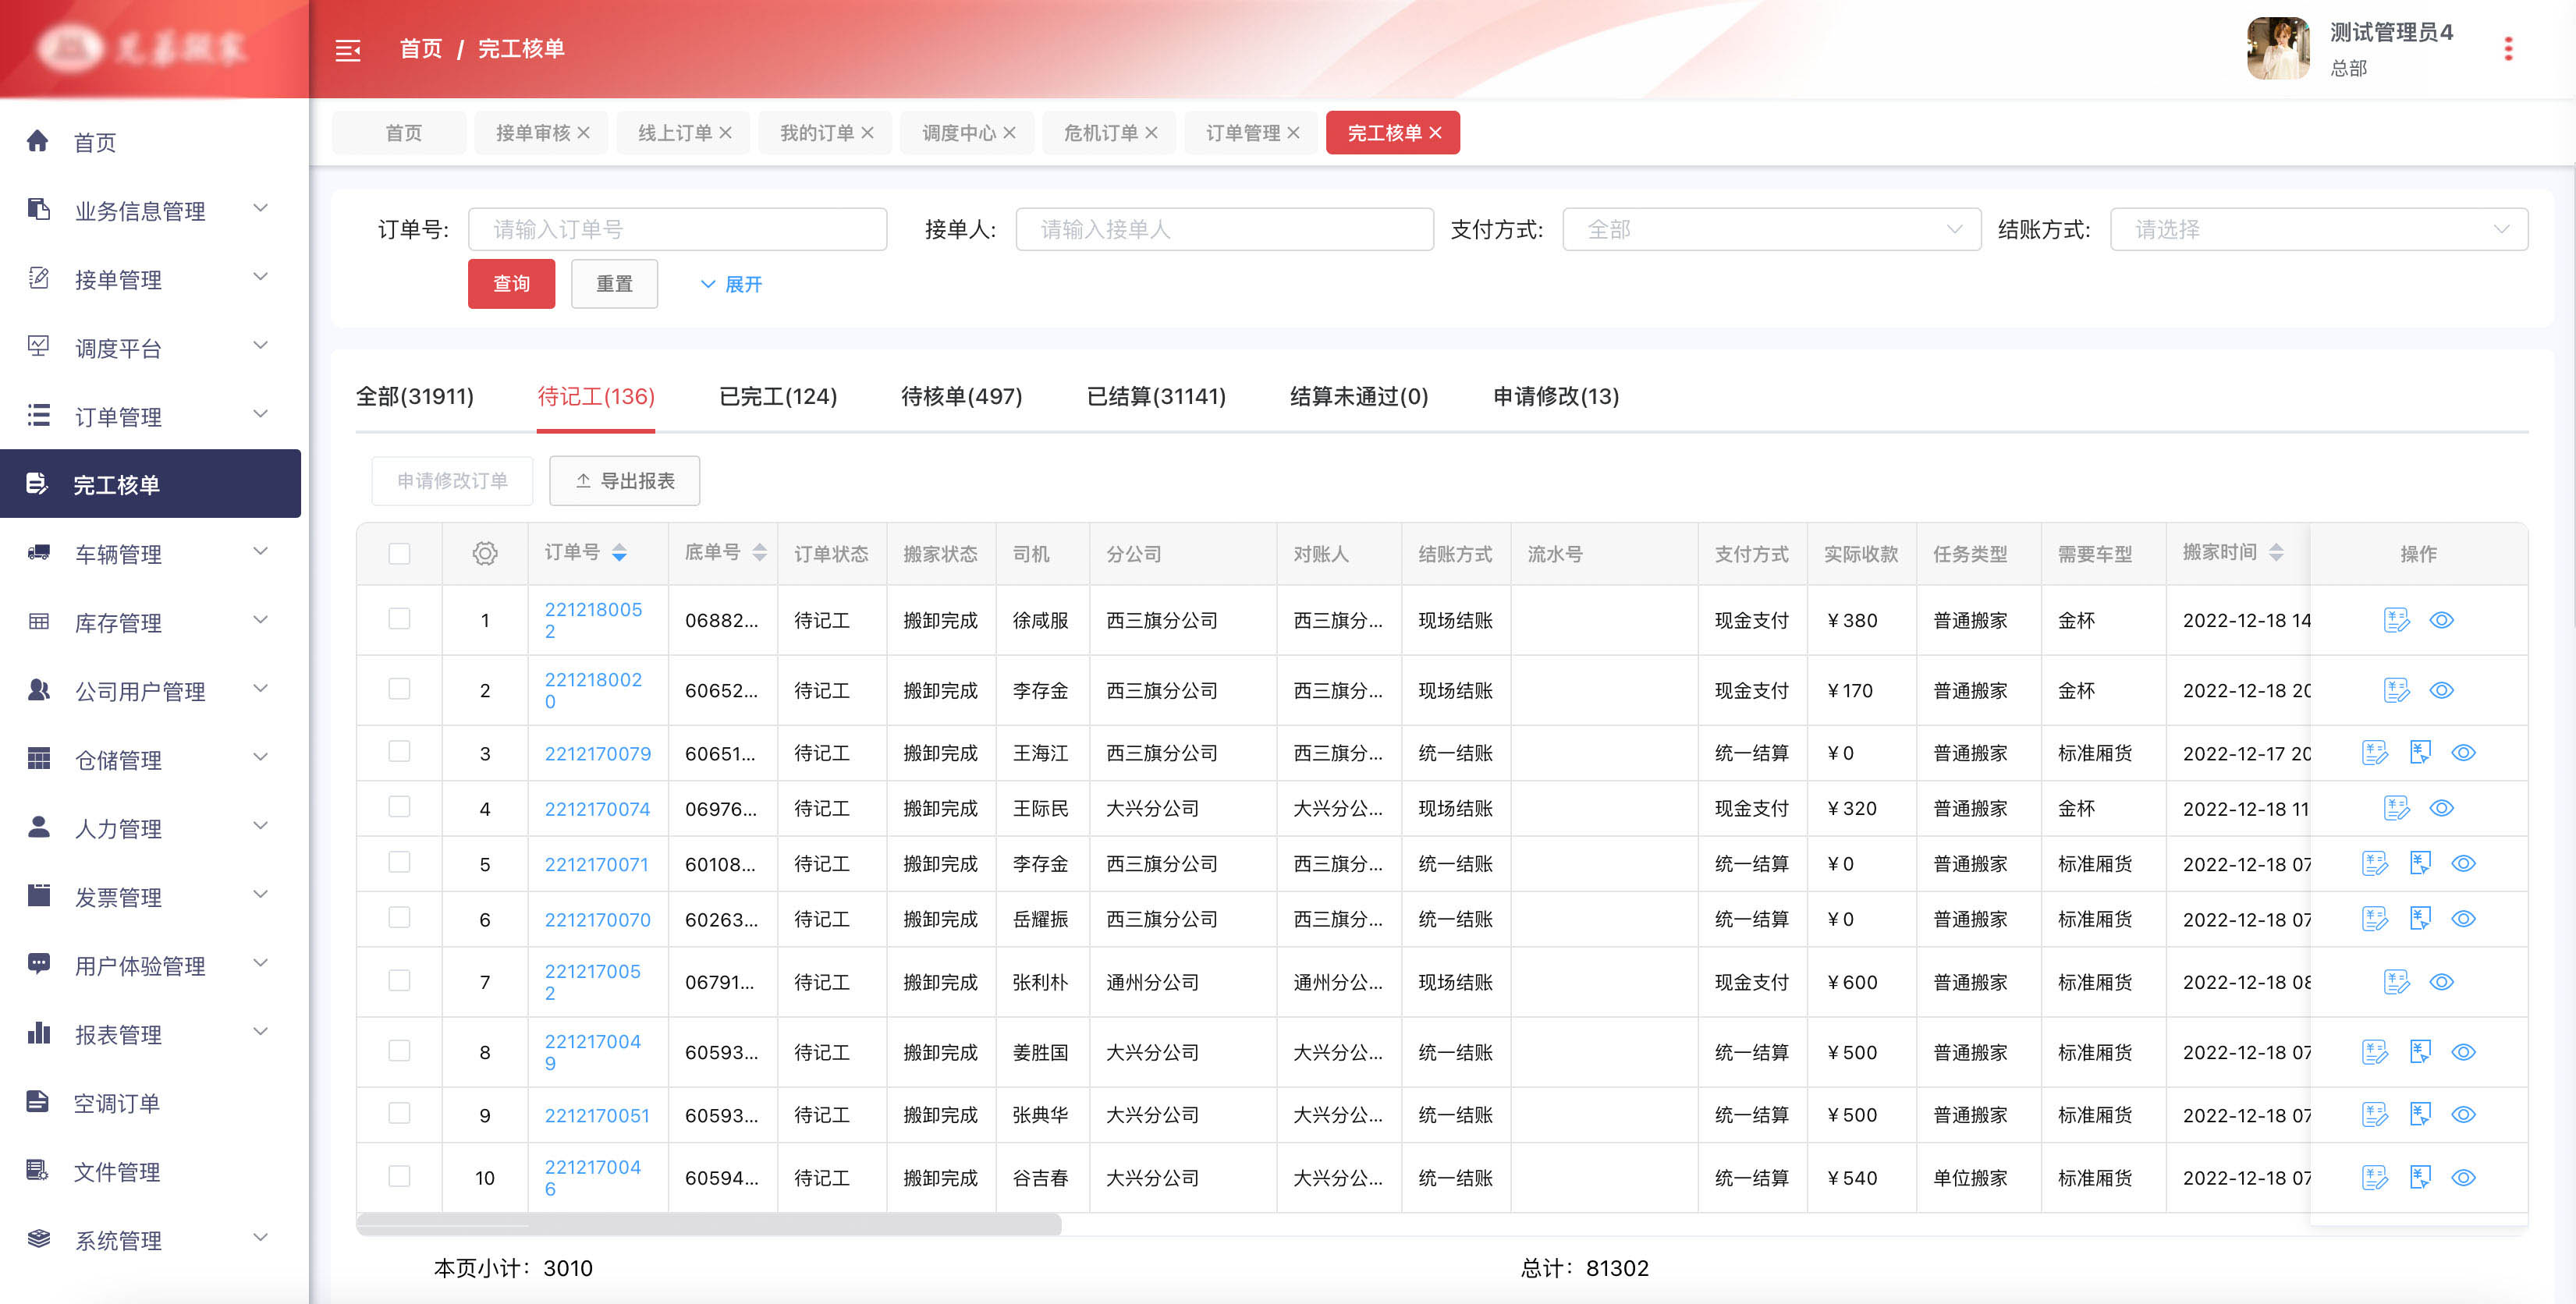
Task: Sort by 订单号 column arrows
Action: coord(619,553)
